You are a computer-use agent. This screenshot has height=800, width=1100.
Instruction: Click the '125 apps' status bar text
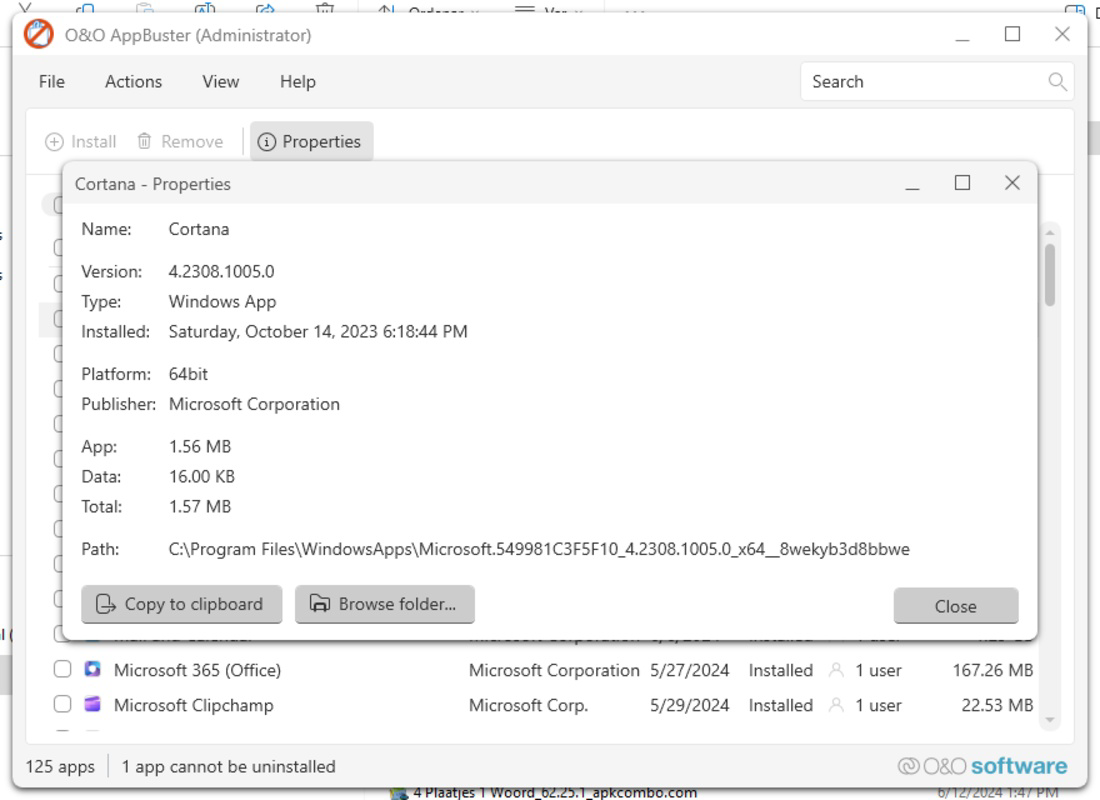(60, 766)
